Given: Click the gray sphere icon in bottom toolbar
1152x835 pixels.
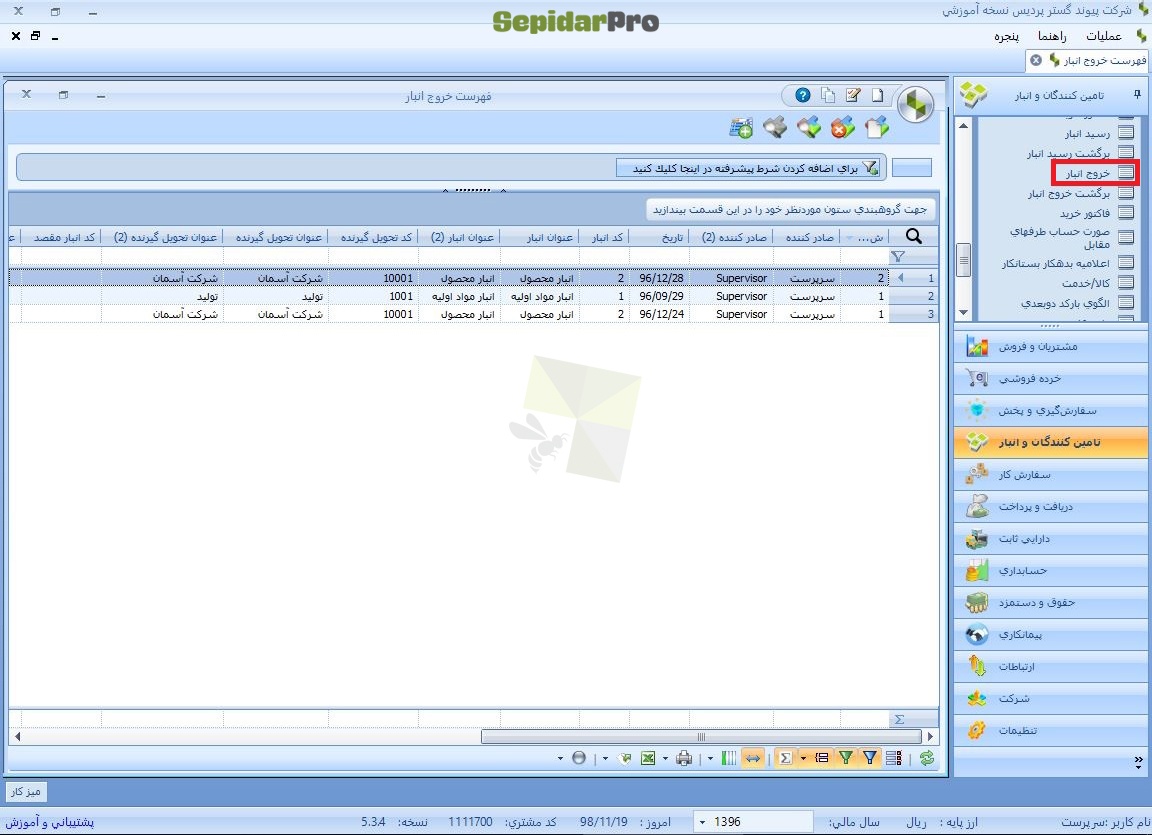Looking at the screenshot, I should 579,758.
